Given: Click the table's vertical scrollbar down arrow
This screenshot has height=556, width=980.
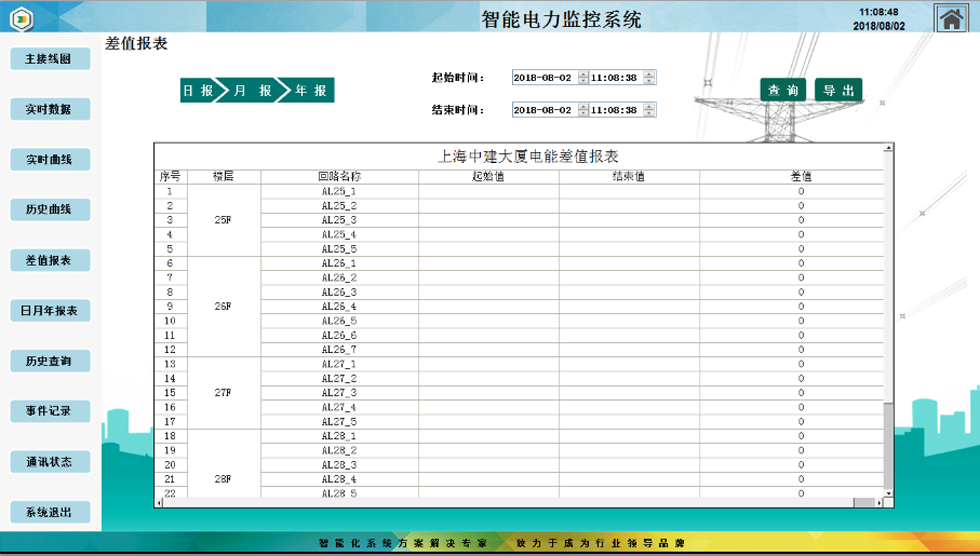Looking at the screenshot, I should click(x=888, y=493).
